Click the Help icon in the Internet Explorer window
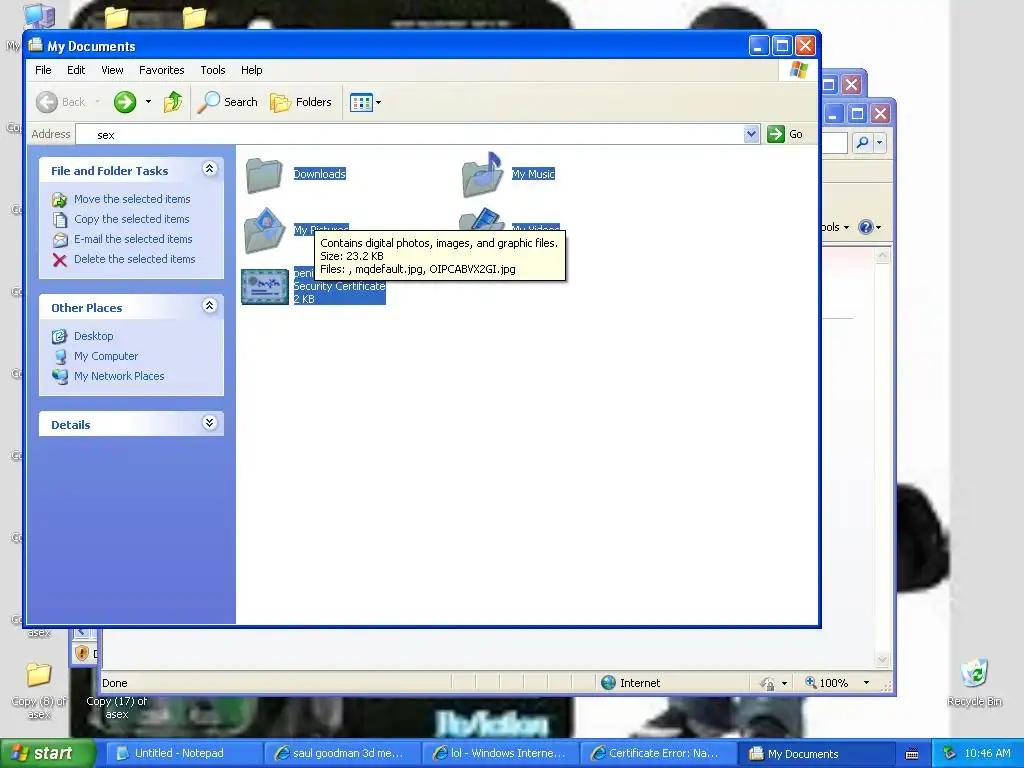Viewport: 1024px width, 768px height. tap(865, 227)
